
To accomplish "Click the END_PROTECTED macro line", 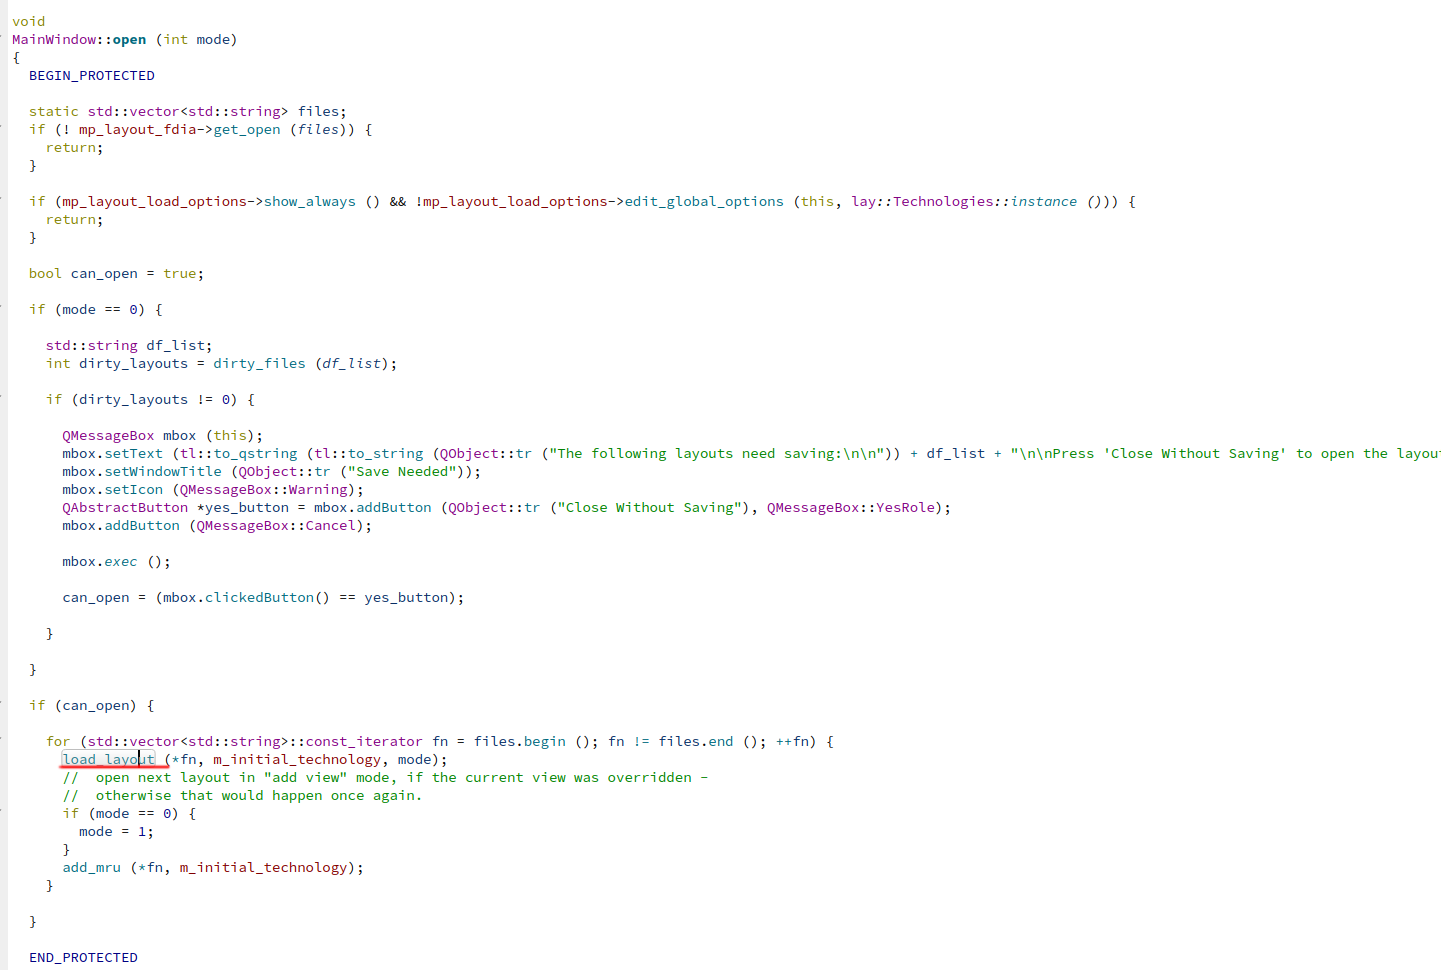I will [84, 957].
